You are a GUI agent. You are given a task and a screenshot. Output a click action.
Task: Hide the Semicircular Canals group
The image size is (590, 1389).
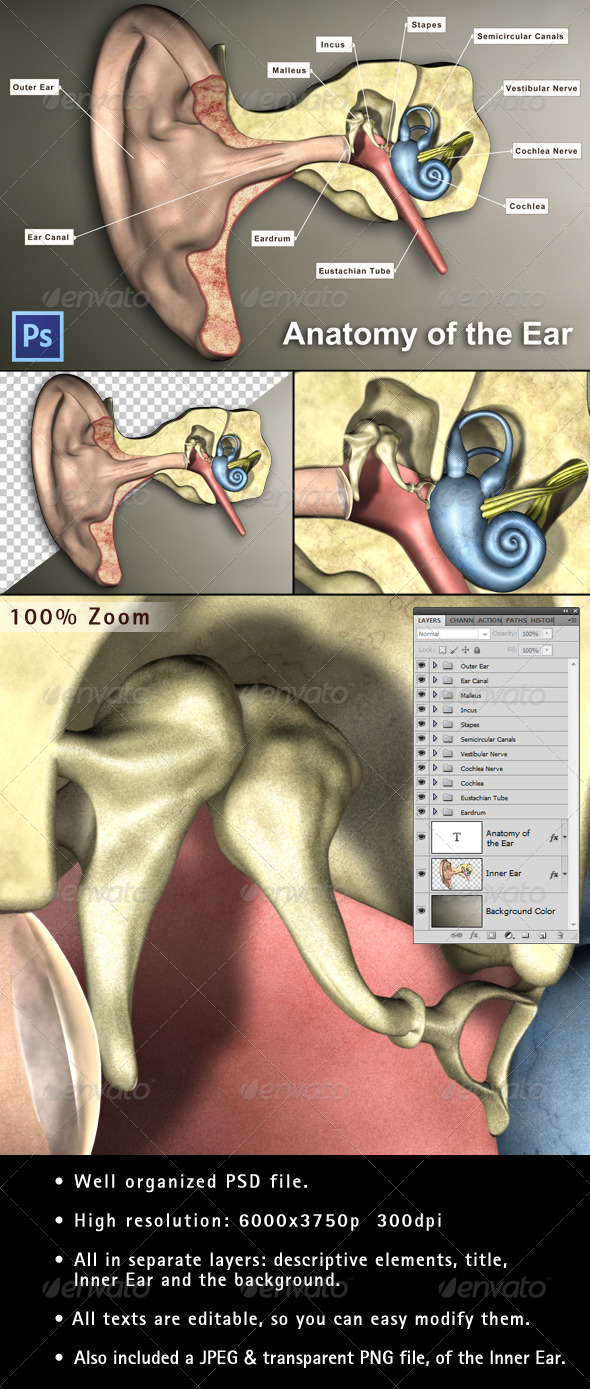pos(422,738)
